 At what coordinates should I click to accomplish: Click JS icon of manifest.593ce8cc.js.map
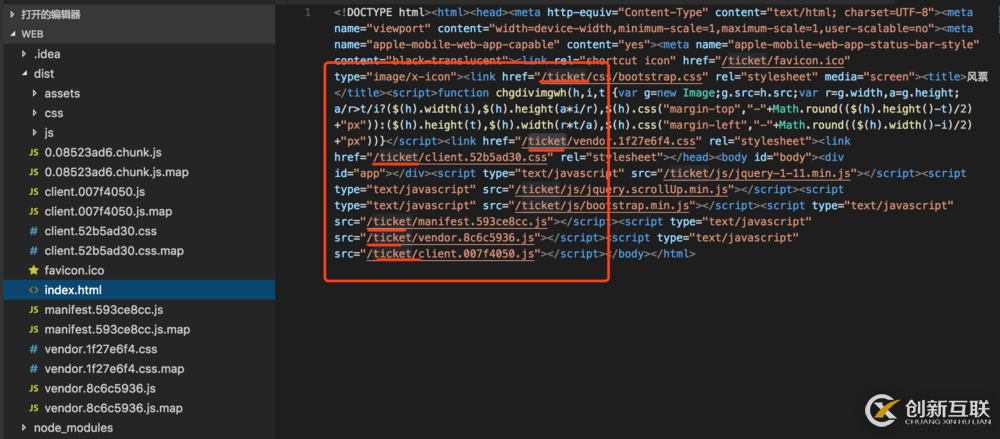34,330
